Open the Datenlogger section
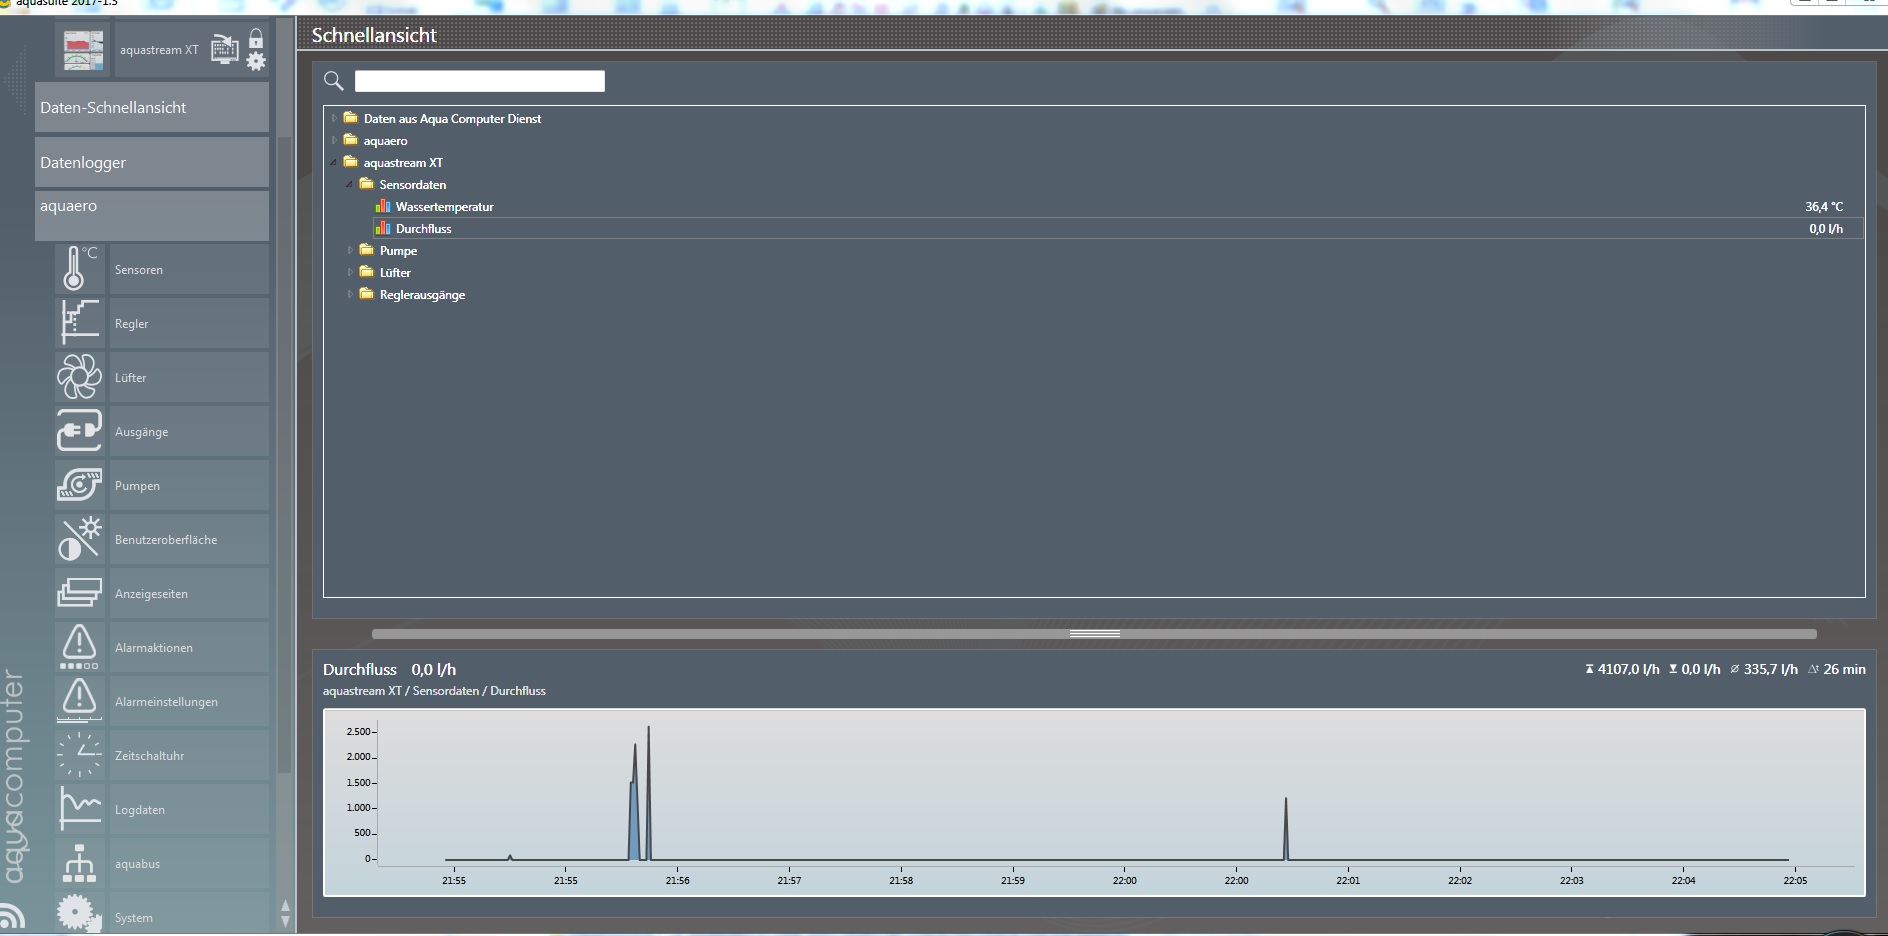The height and width of the screenshot is (936, 1888). 152,163
